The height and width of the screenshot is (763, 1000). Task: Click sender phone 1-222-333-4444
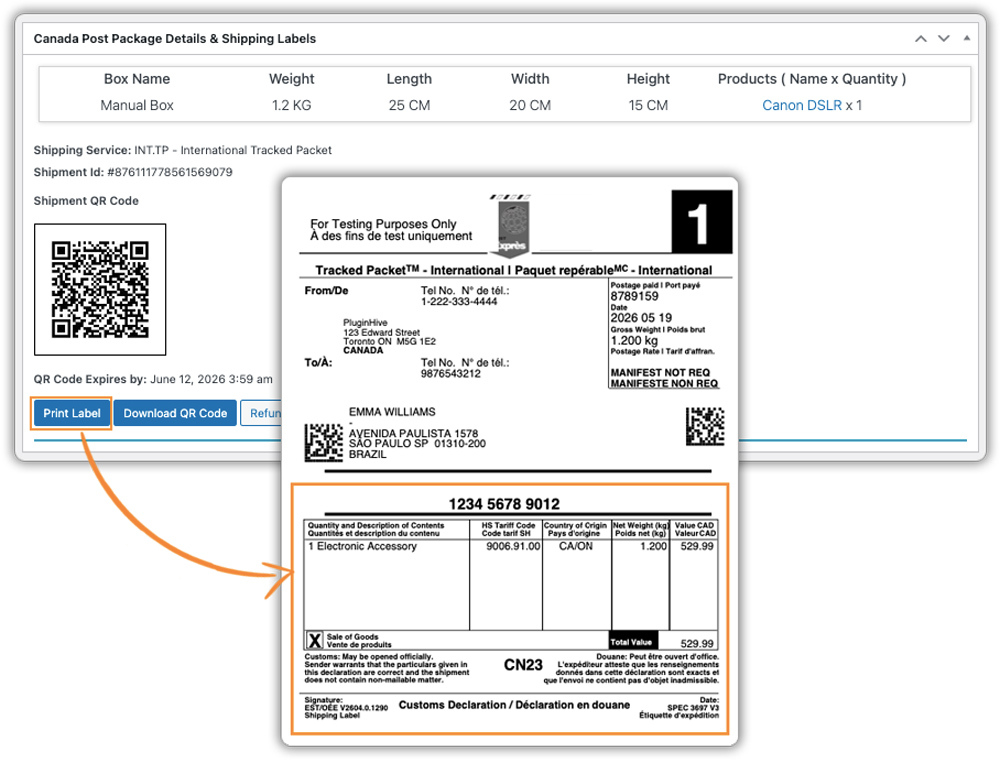(459, 302)
